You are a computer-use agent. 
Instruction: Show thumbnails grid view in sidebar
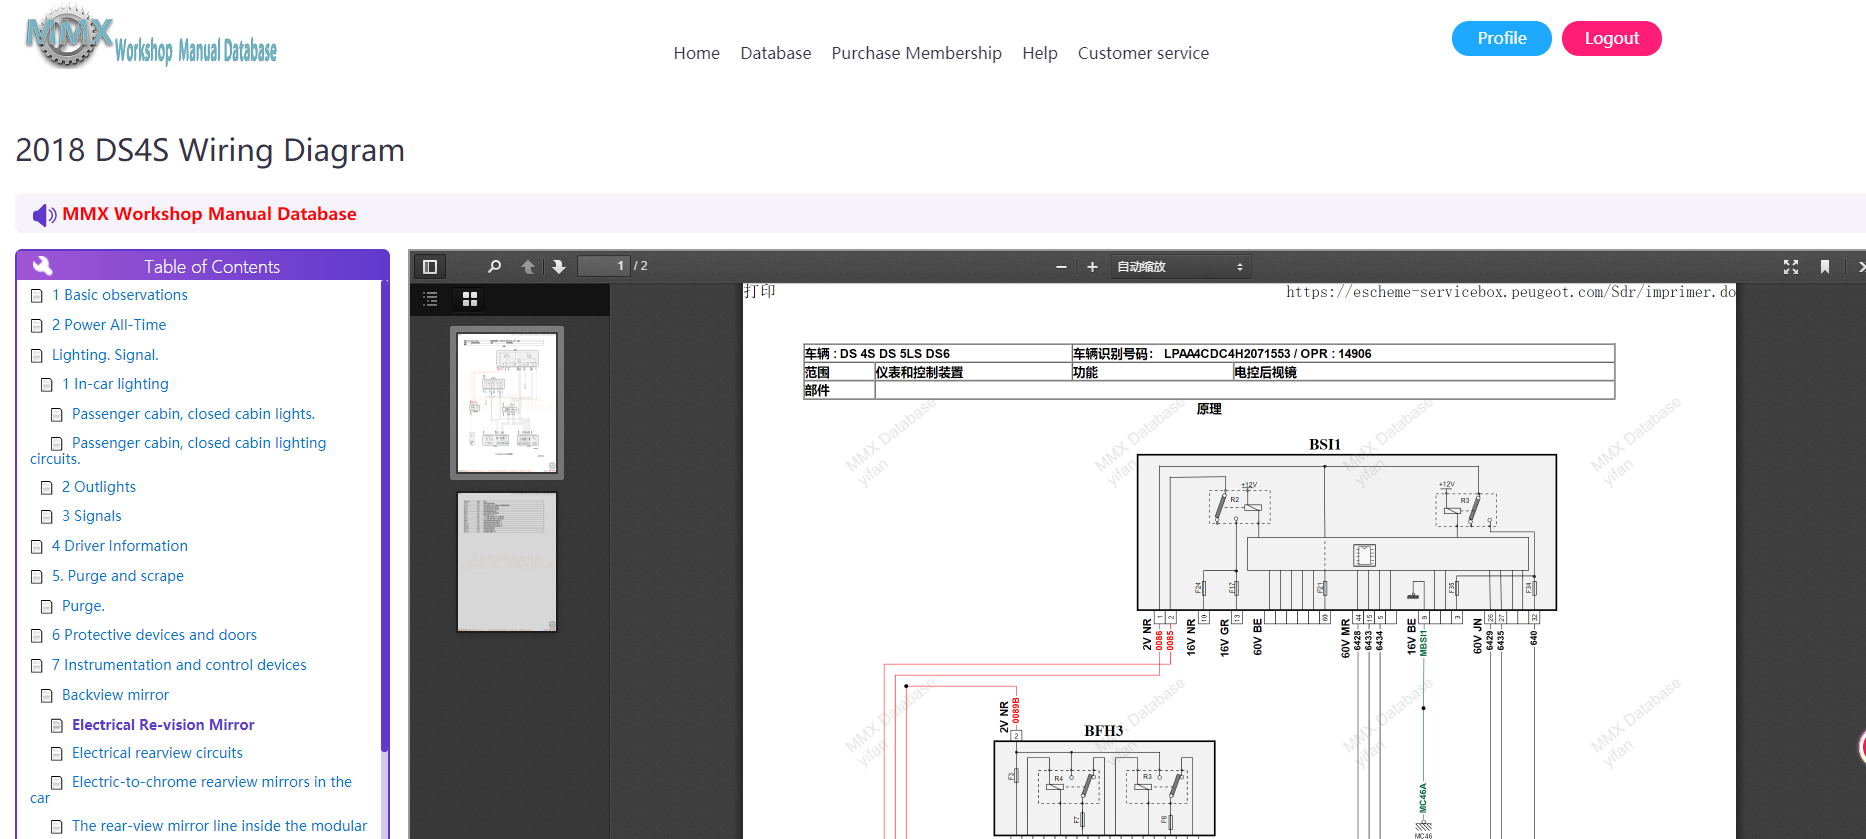pyautogui.click(x=470, y=299)
